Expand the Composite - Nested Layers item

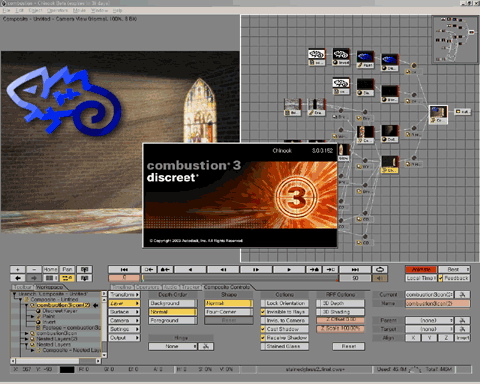32,350
